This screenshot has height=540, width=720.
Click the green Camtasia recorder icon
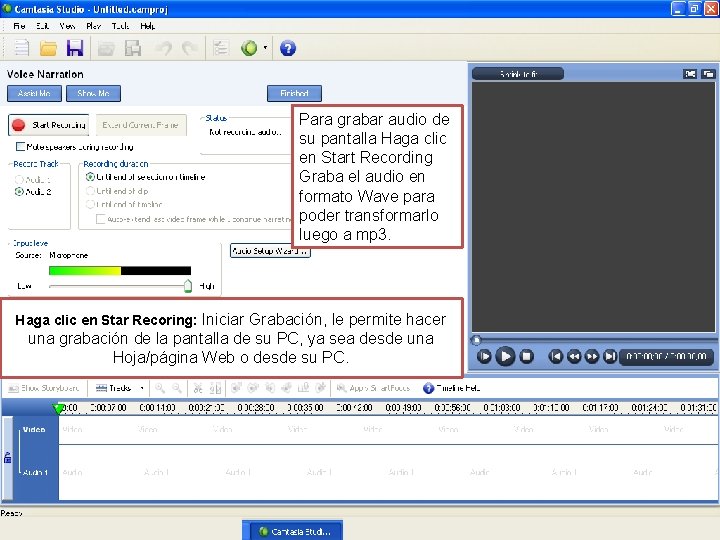(249, 48)
